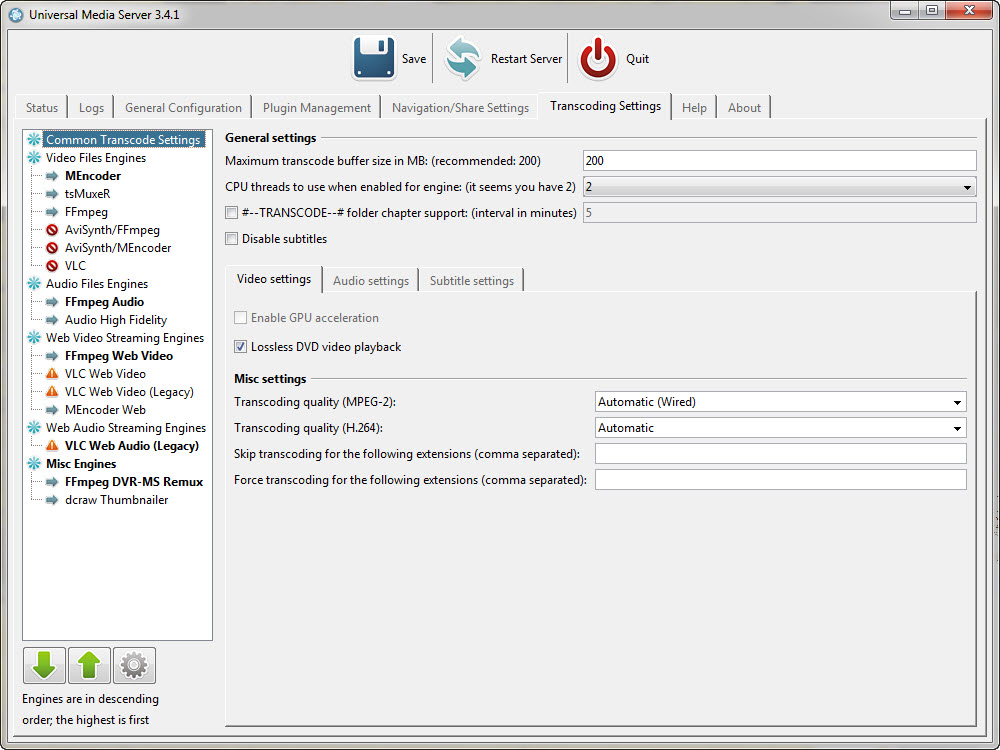Click snowflake icon beside Misc Engines
Viewport: 1000px width, 750px height.
(x=34, y=464)
